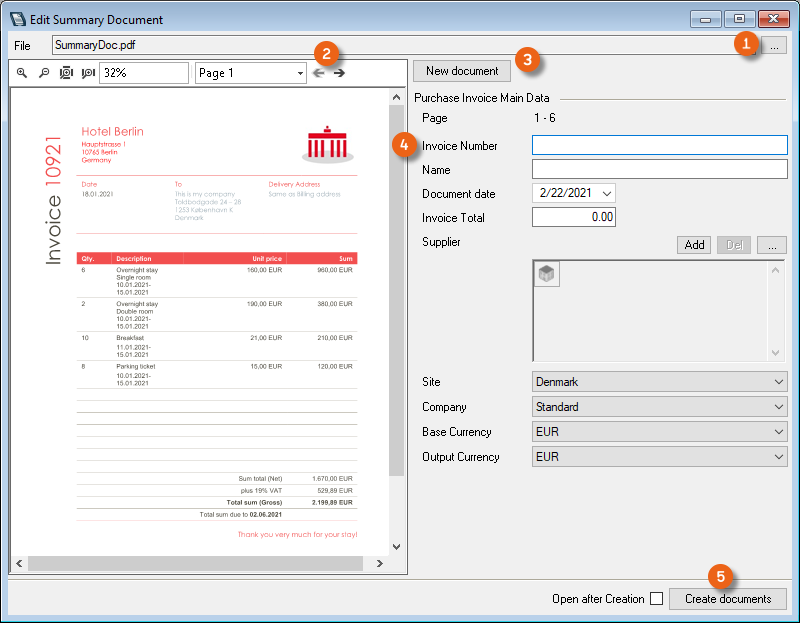This screenshot has width=800, height=623.
Task: Click into the Invoice Number field
Action: 660,145
